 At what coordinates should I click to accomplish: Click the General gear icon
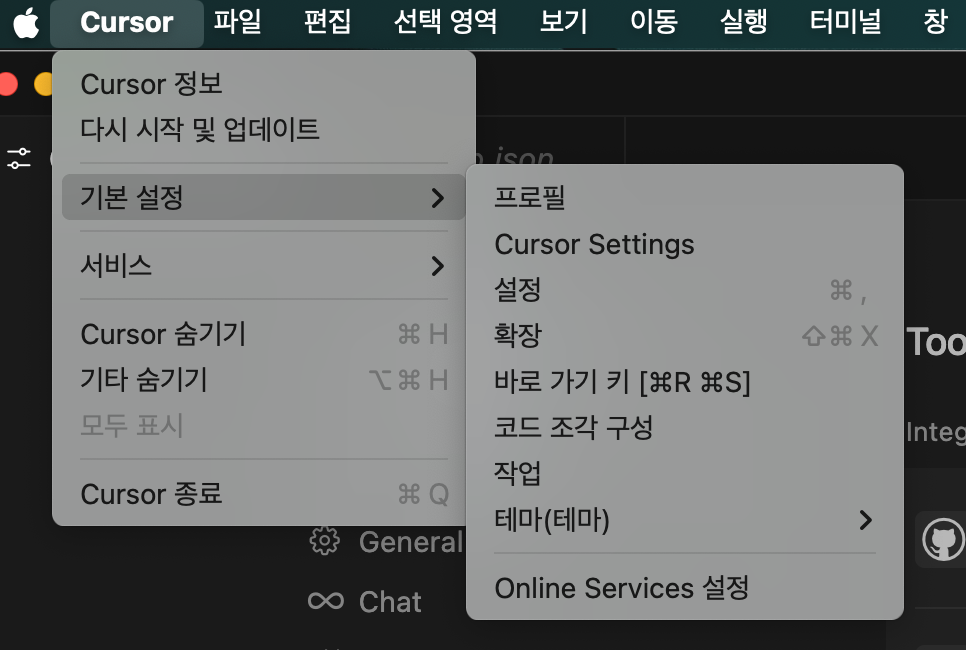[325, 542]
